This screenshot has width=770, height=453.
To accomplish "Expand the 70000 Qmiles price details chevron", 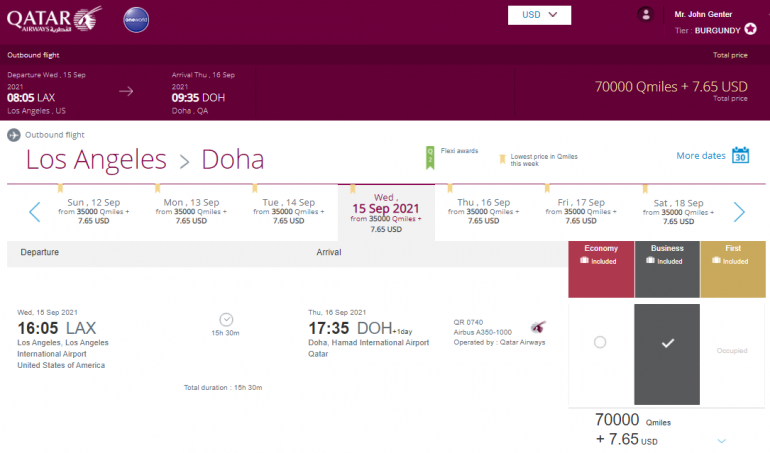I will point(722,440).
